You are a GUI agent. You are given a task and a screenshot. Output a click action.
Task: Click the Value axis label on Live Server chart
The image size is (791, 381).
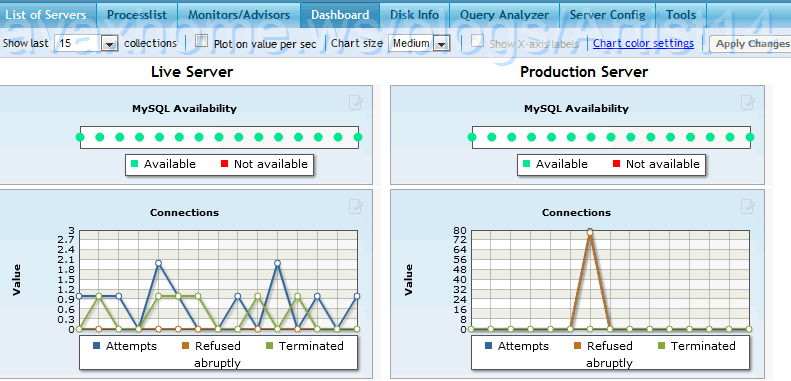pos(17,280)
